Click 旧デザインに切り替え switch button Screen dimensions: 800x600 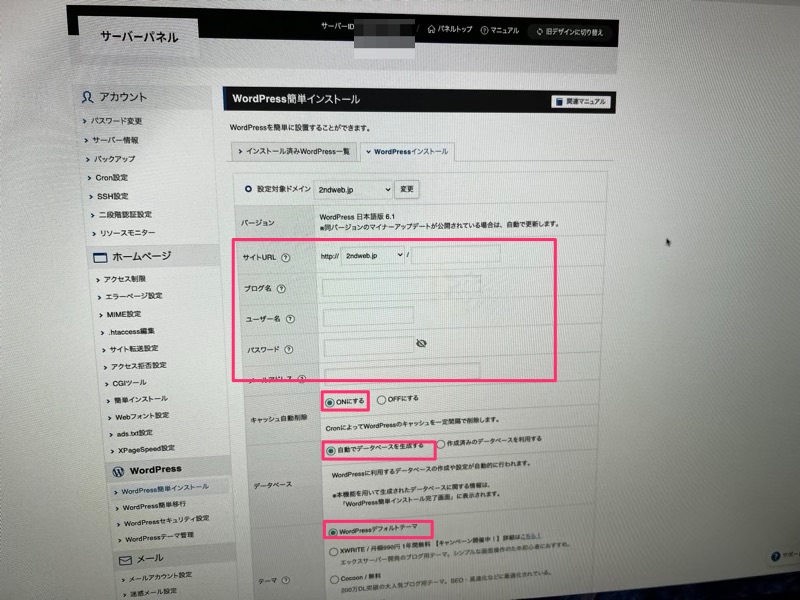tap(569, 32)
